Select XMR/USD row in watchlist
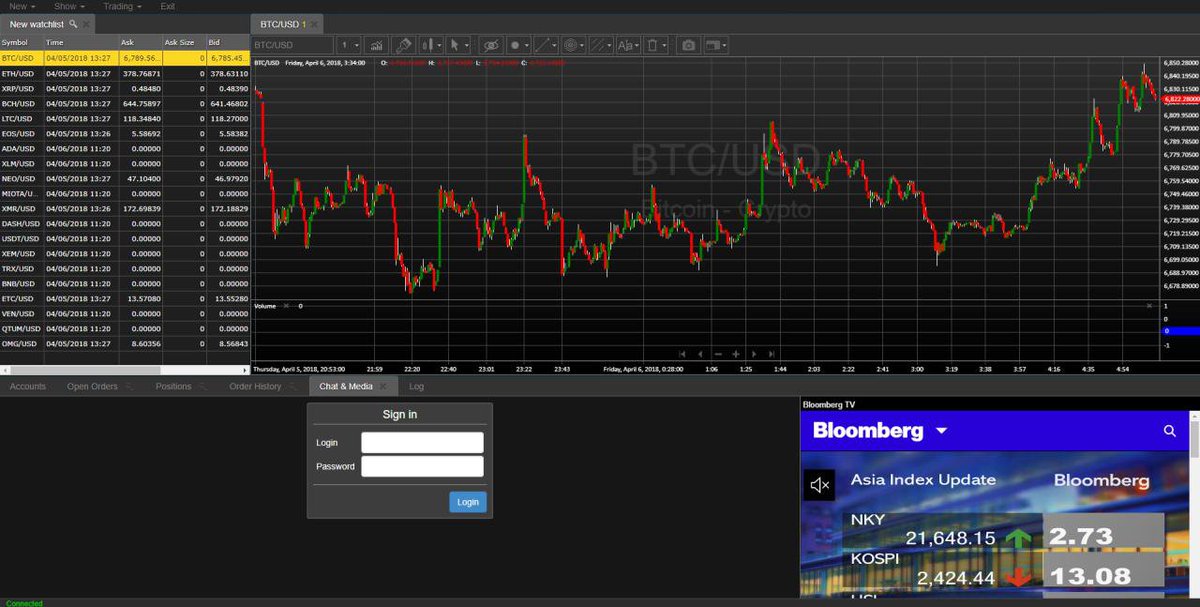The image size is (1200, 607). (125, 208)
